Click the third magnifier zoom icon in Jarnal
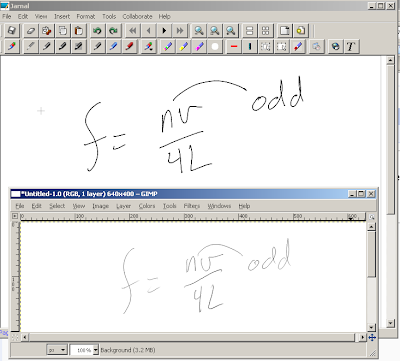 [x=231, y=31]
